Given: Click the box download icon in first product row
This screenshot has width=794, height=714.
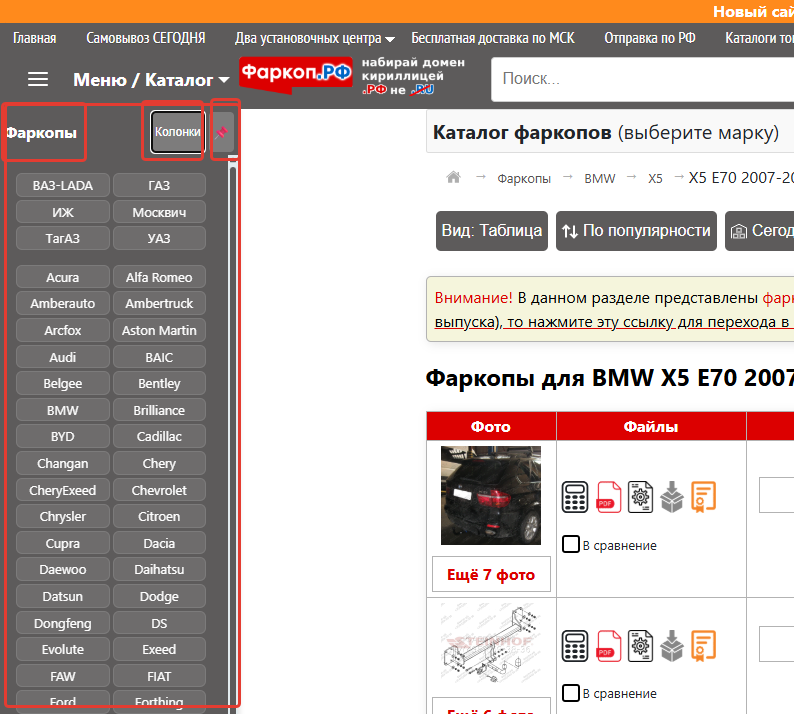Looking at the screenshot, I should coord(672,497).
